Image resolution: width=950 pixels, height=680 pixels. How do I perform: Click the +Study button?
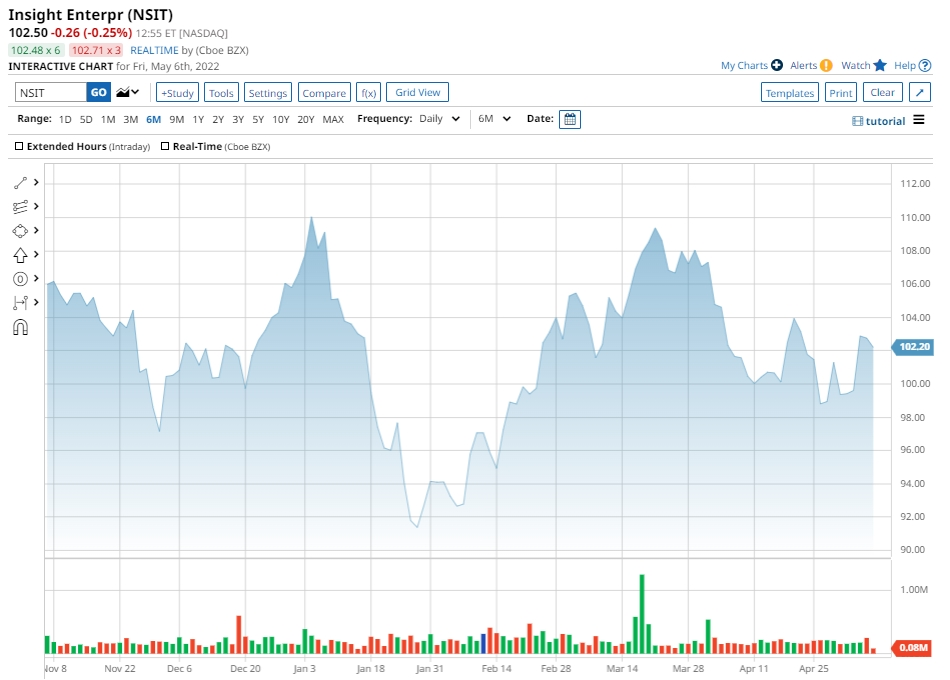(177, 93)
